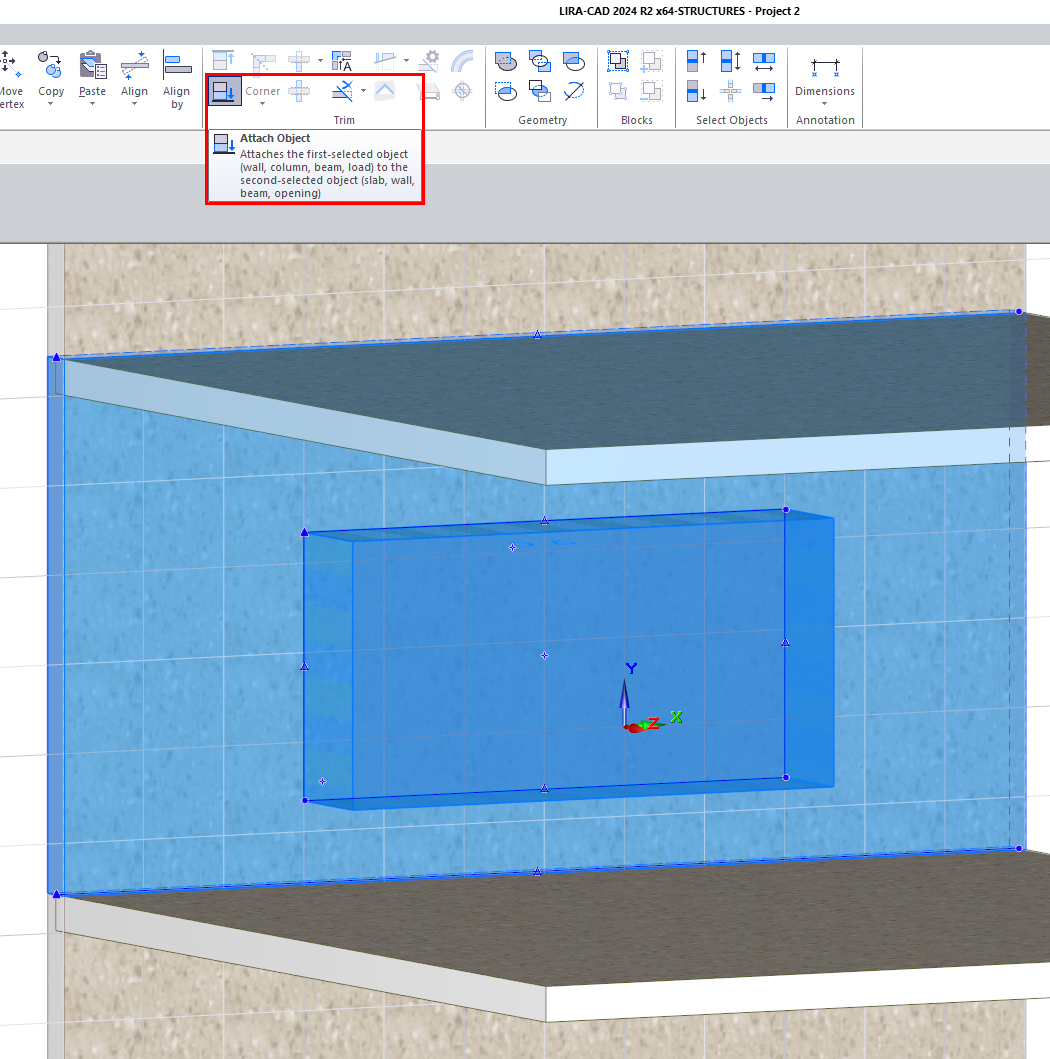The height and width of the screenshot is (1059, 1050).
Task: Activate the Attach Object tool
Action: [x=224, y=91]
